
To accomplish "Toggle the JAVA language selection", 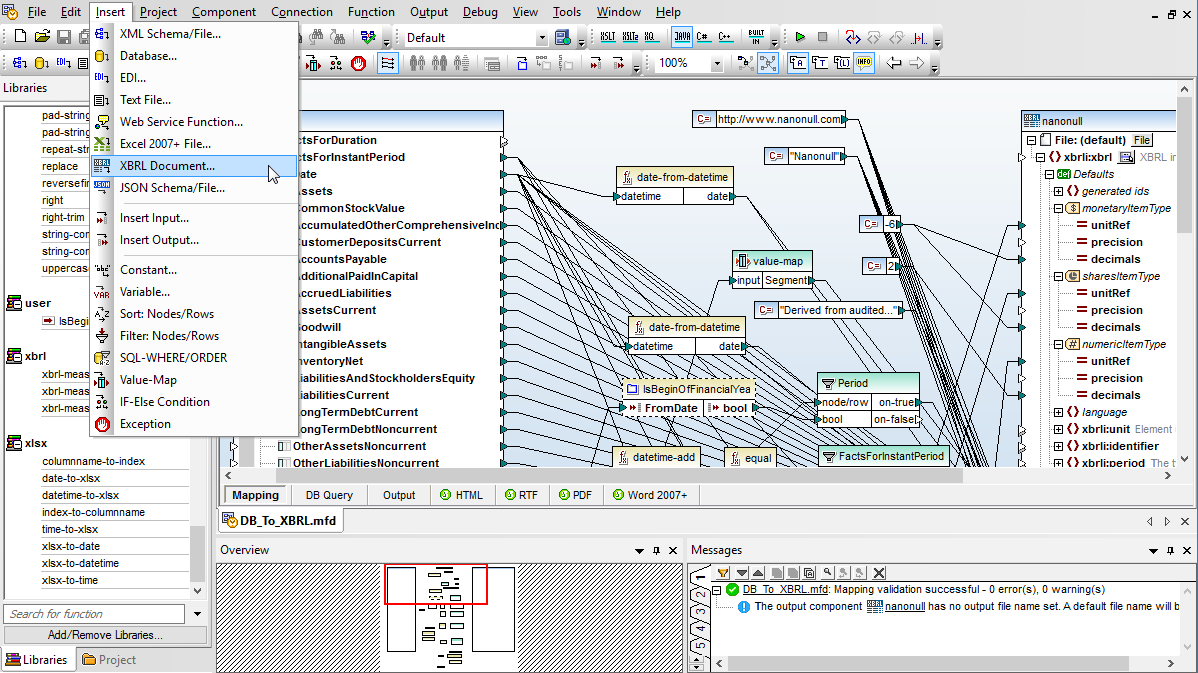I will [682, 37].
